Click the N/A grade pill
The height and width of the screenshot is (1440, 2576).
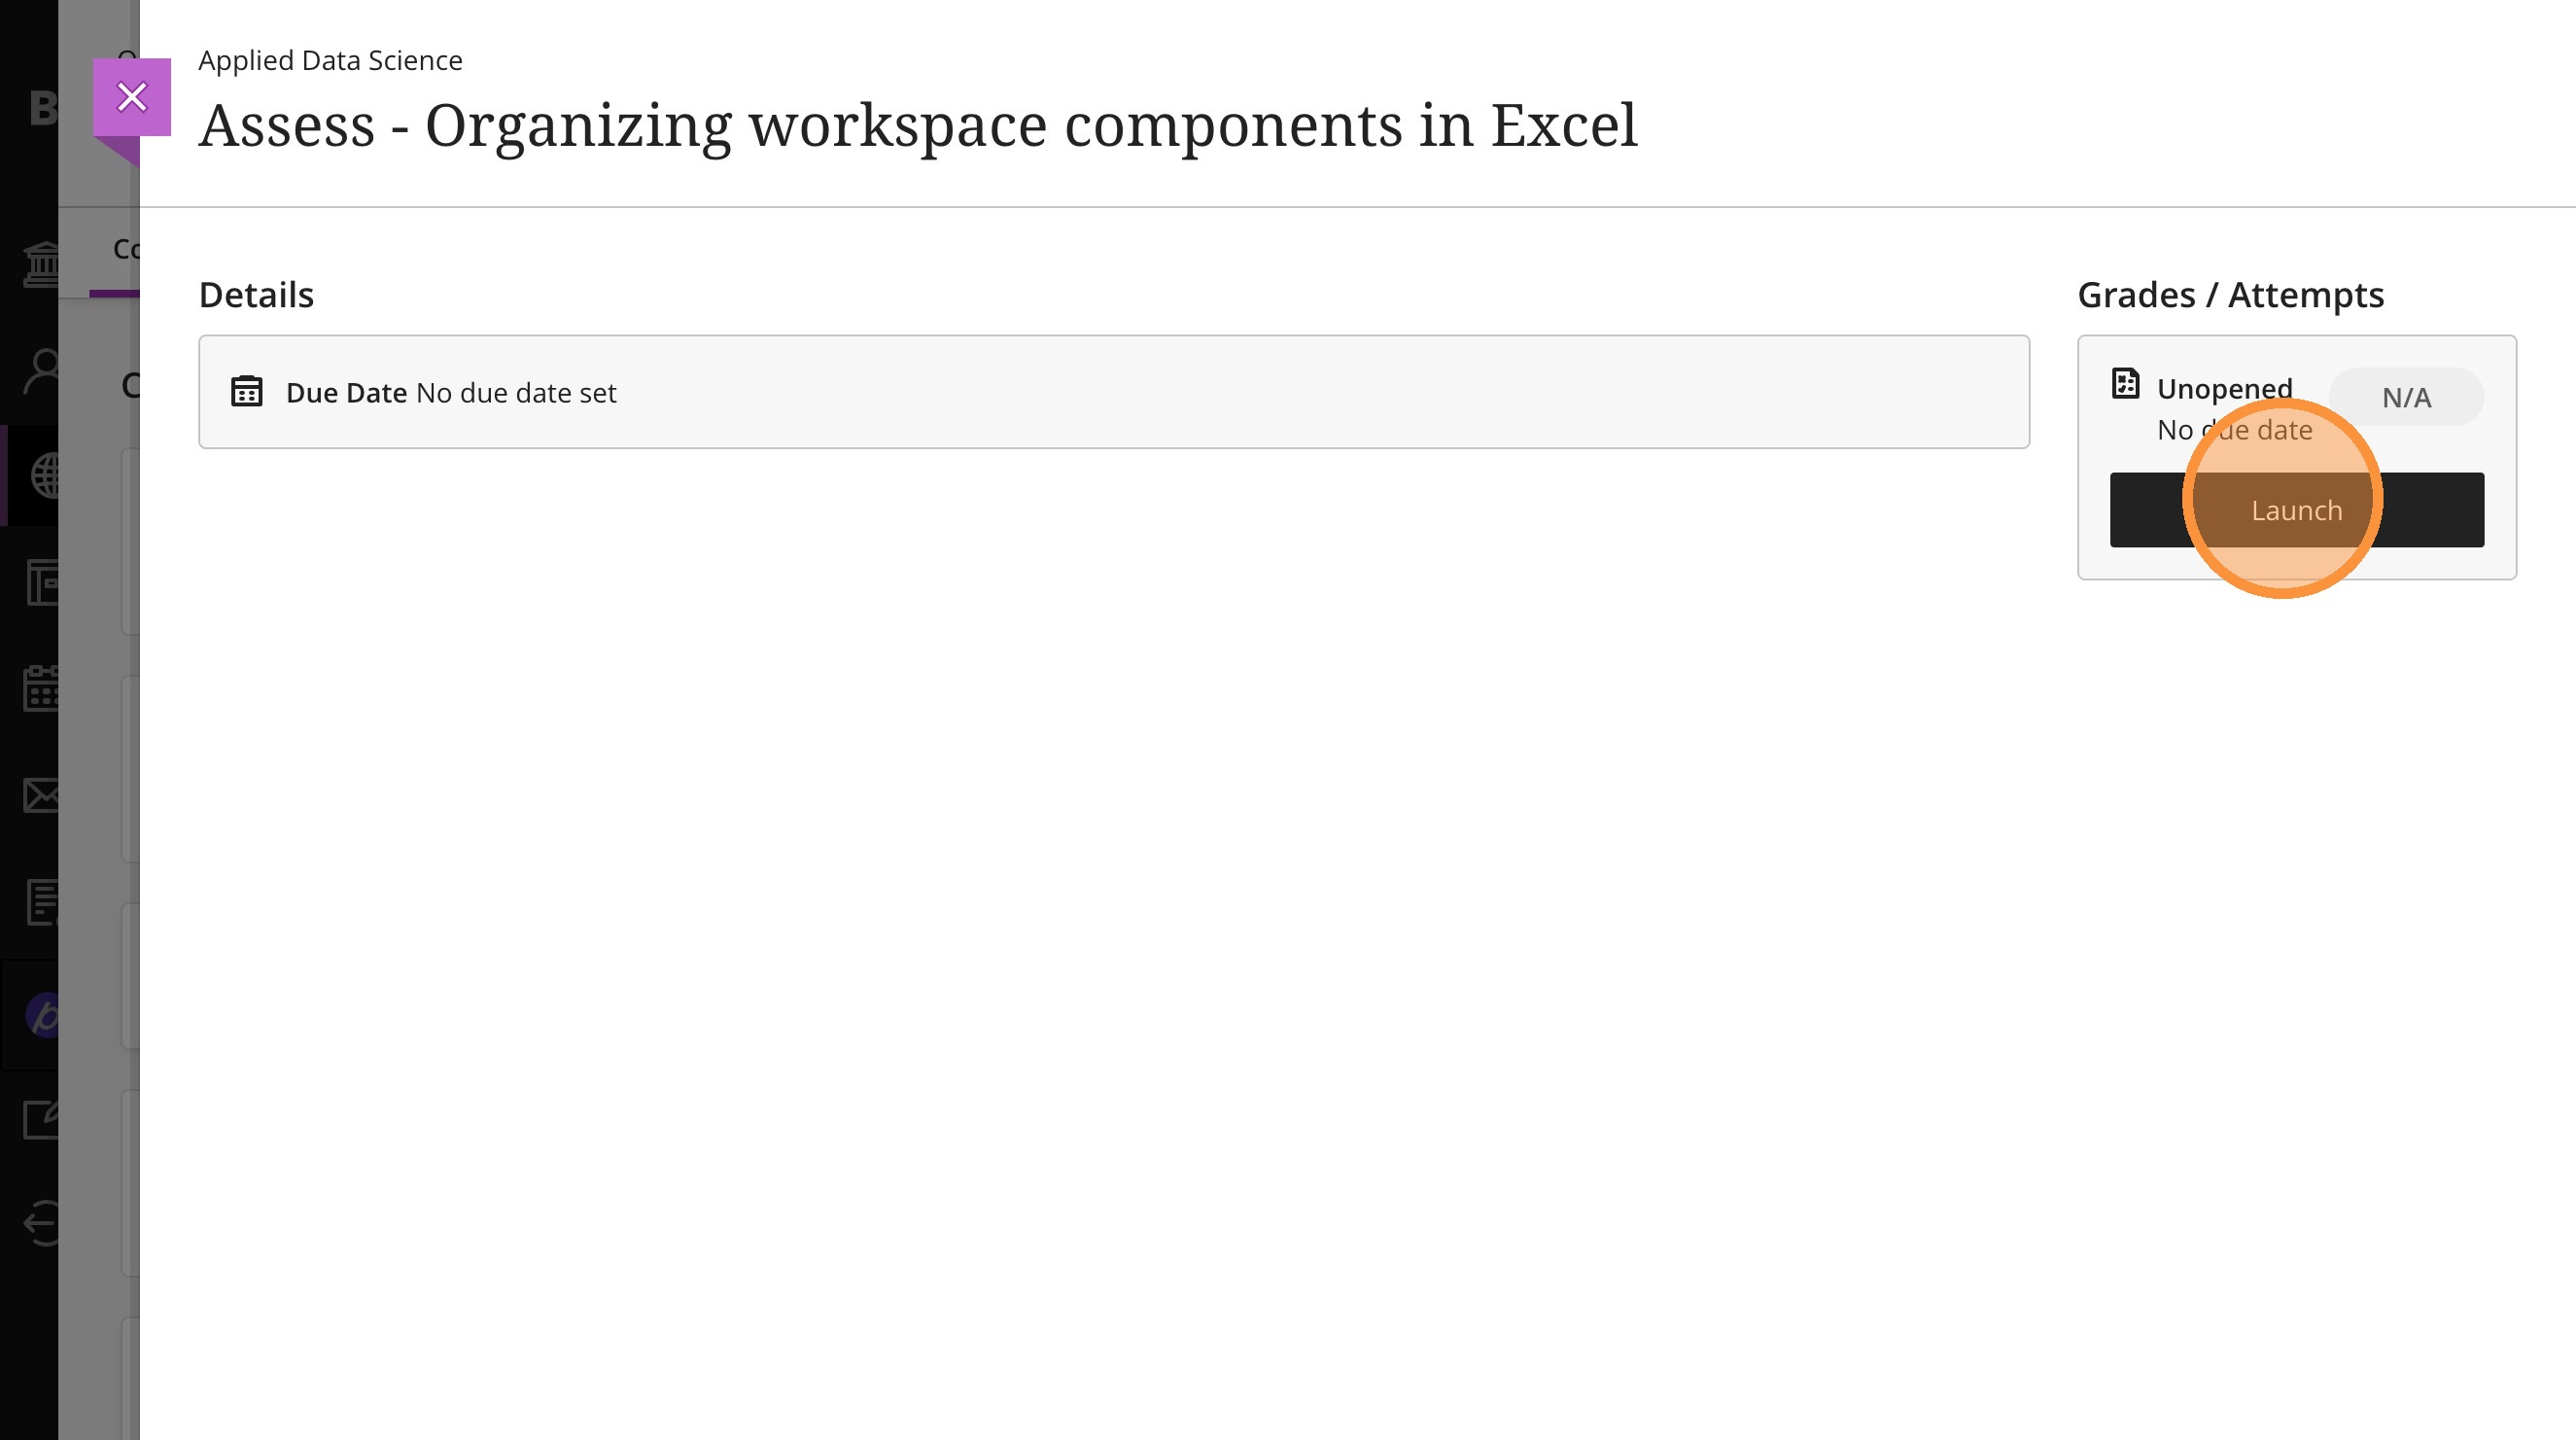tap(2405, 398)
